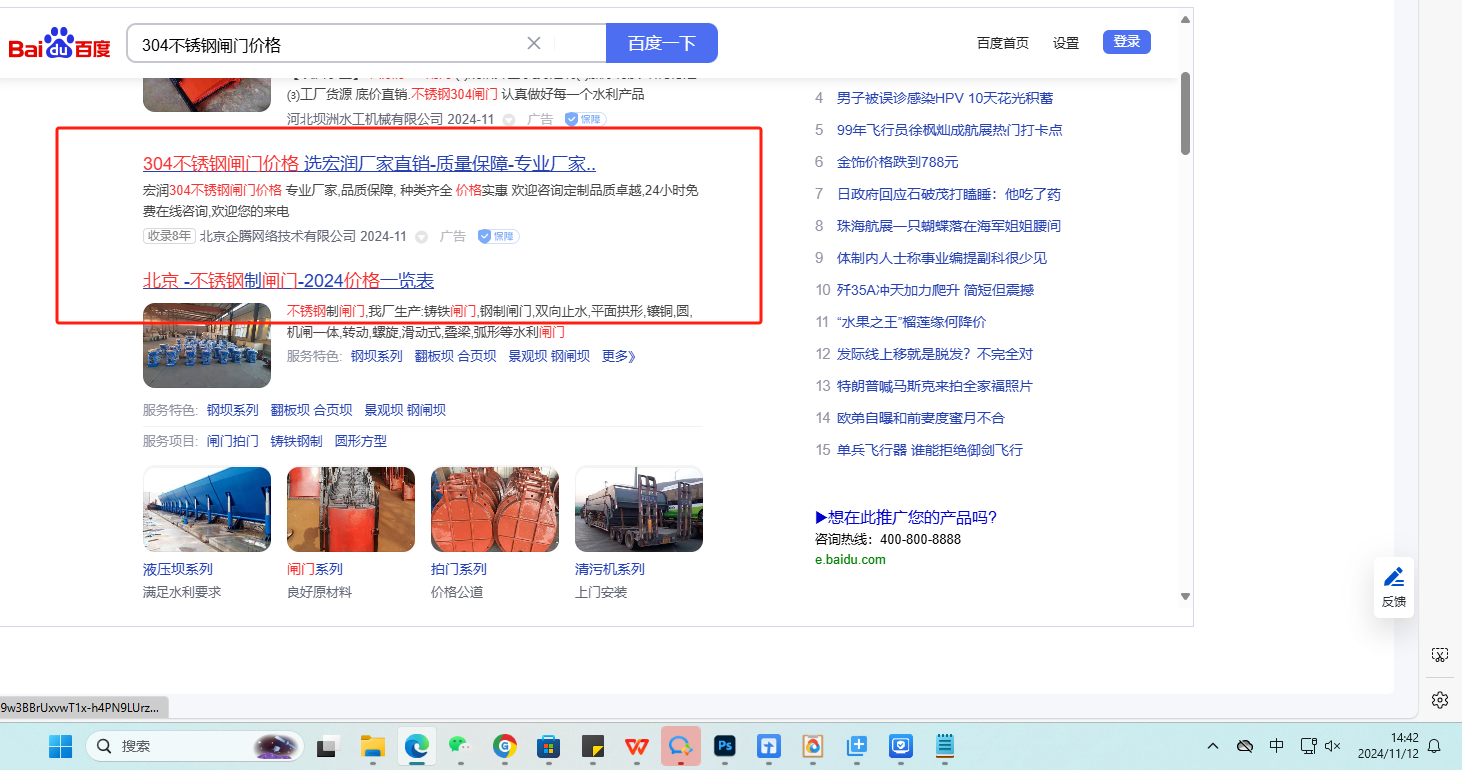Screen dimensions: 1462x770
Task: Open Photoshop from the taskbar
Action: click(725, 746)
